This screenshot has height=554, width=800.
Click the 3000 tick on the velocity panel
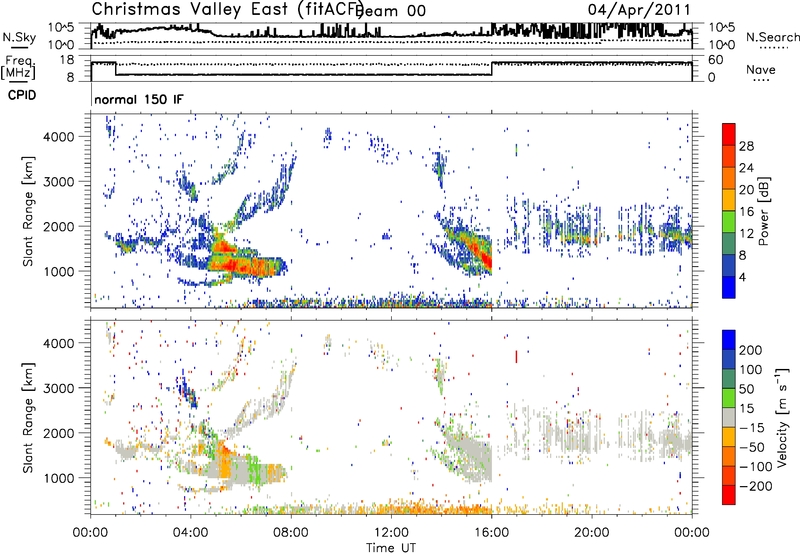pyautogui.click(x=59, y=388)
